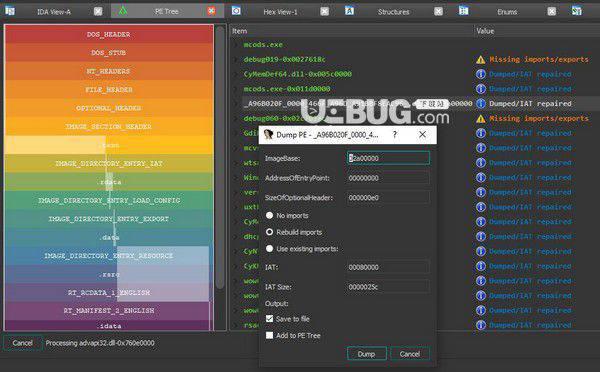Click the purple RT_MANIFEST_2_ENGLISH region

[x=109, y=311]
